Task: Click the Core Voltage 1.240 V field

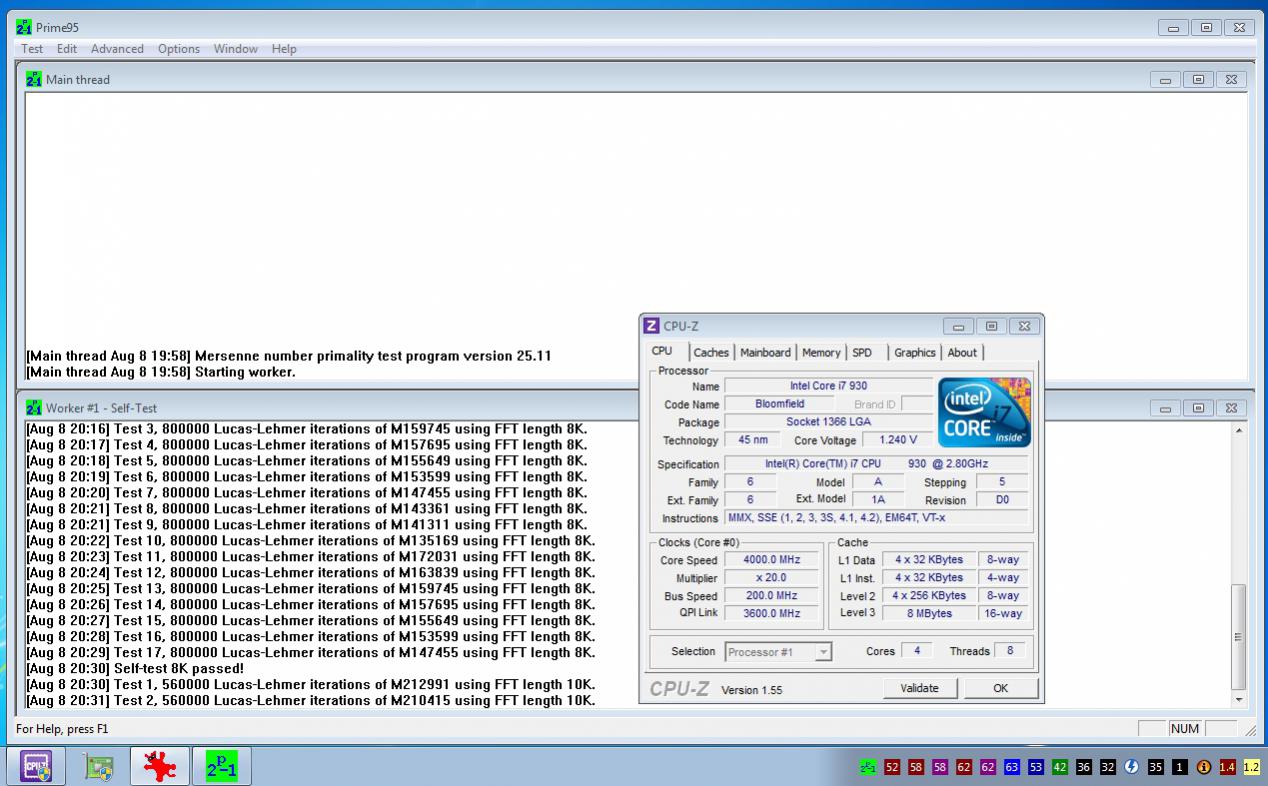Action: (x=897, y=440)
